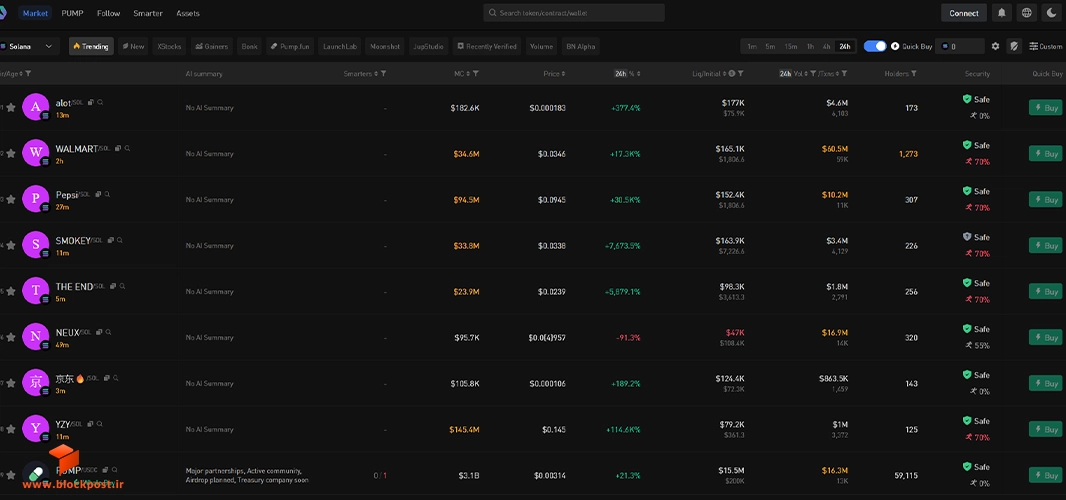Add NEUX token to favorites

[11, 337]
